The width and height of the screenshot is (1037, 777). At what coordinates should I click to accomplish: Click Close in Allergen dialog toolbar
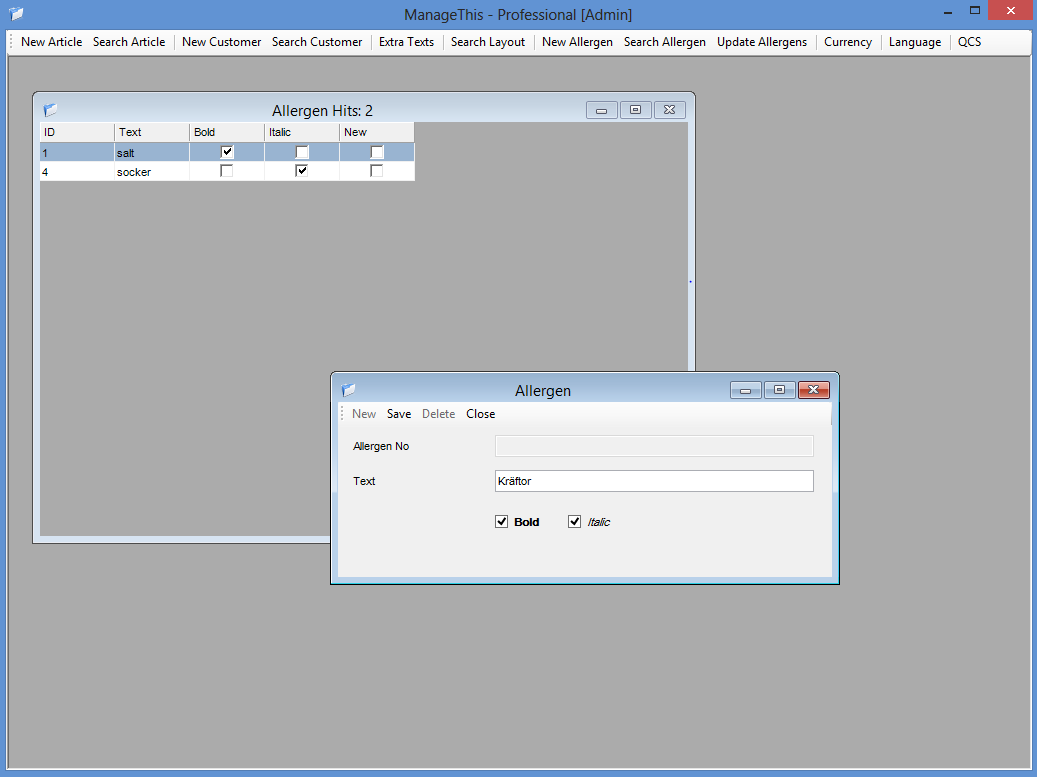tap(480, 414)
